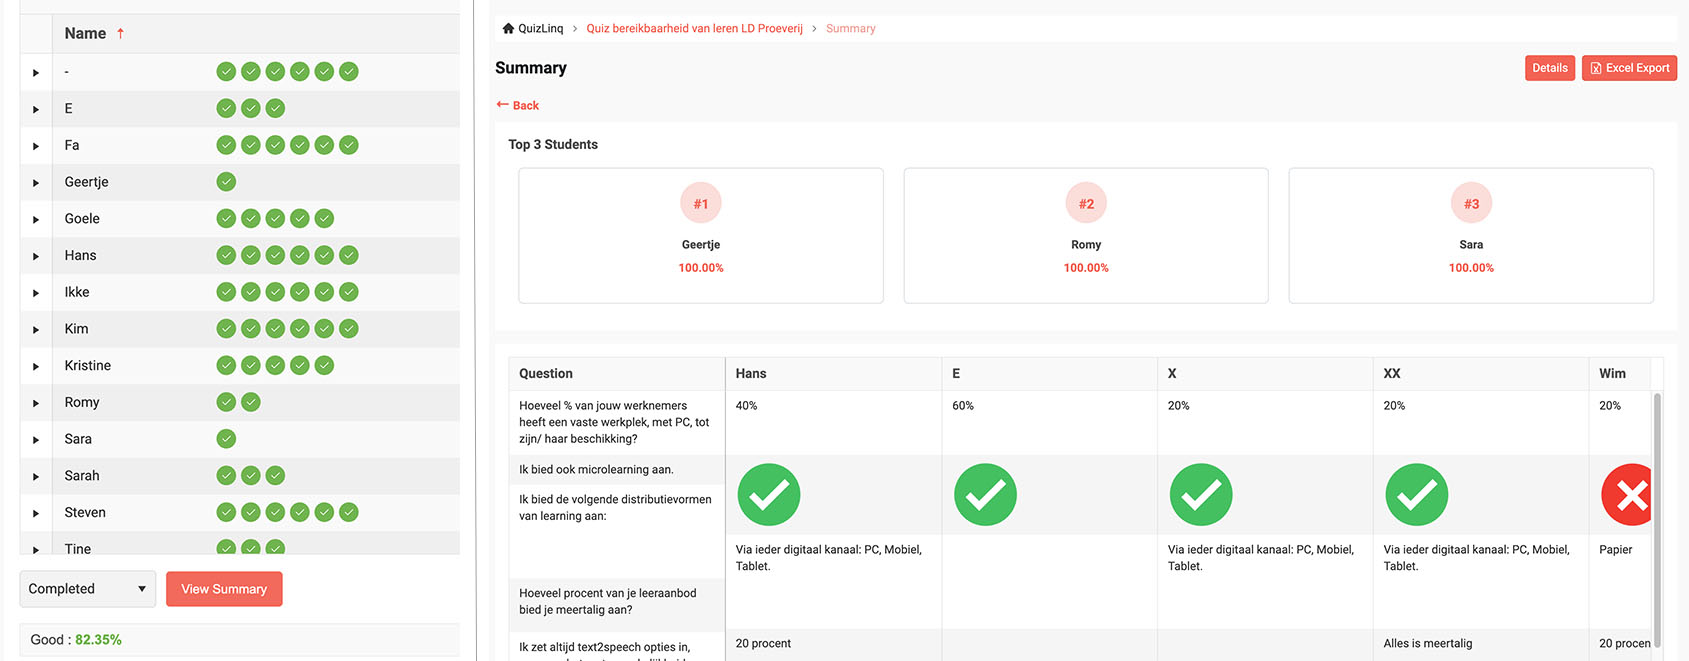Click the green checkmark next to Geertje
Screen dimensions: 1689x661
click(x=226, y=181)
